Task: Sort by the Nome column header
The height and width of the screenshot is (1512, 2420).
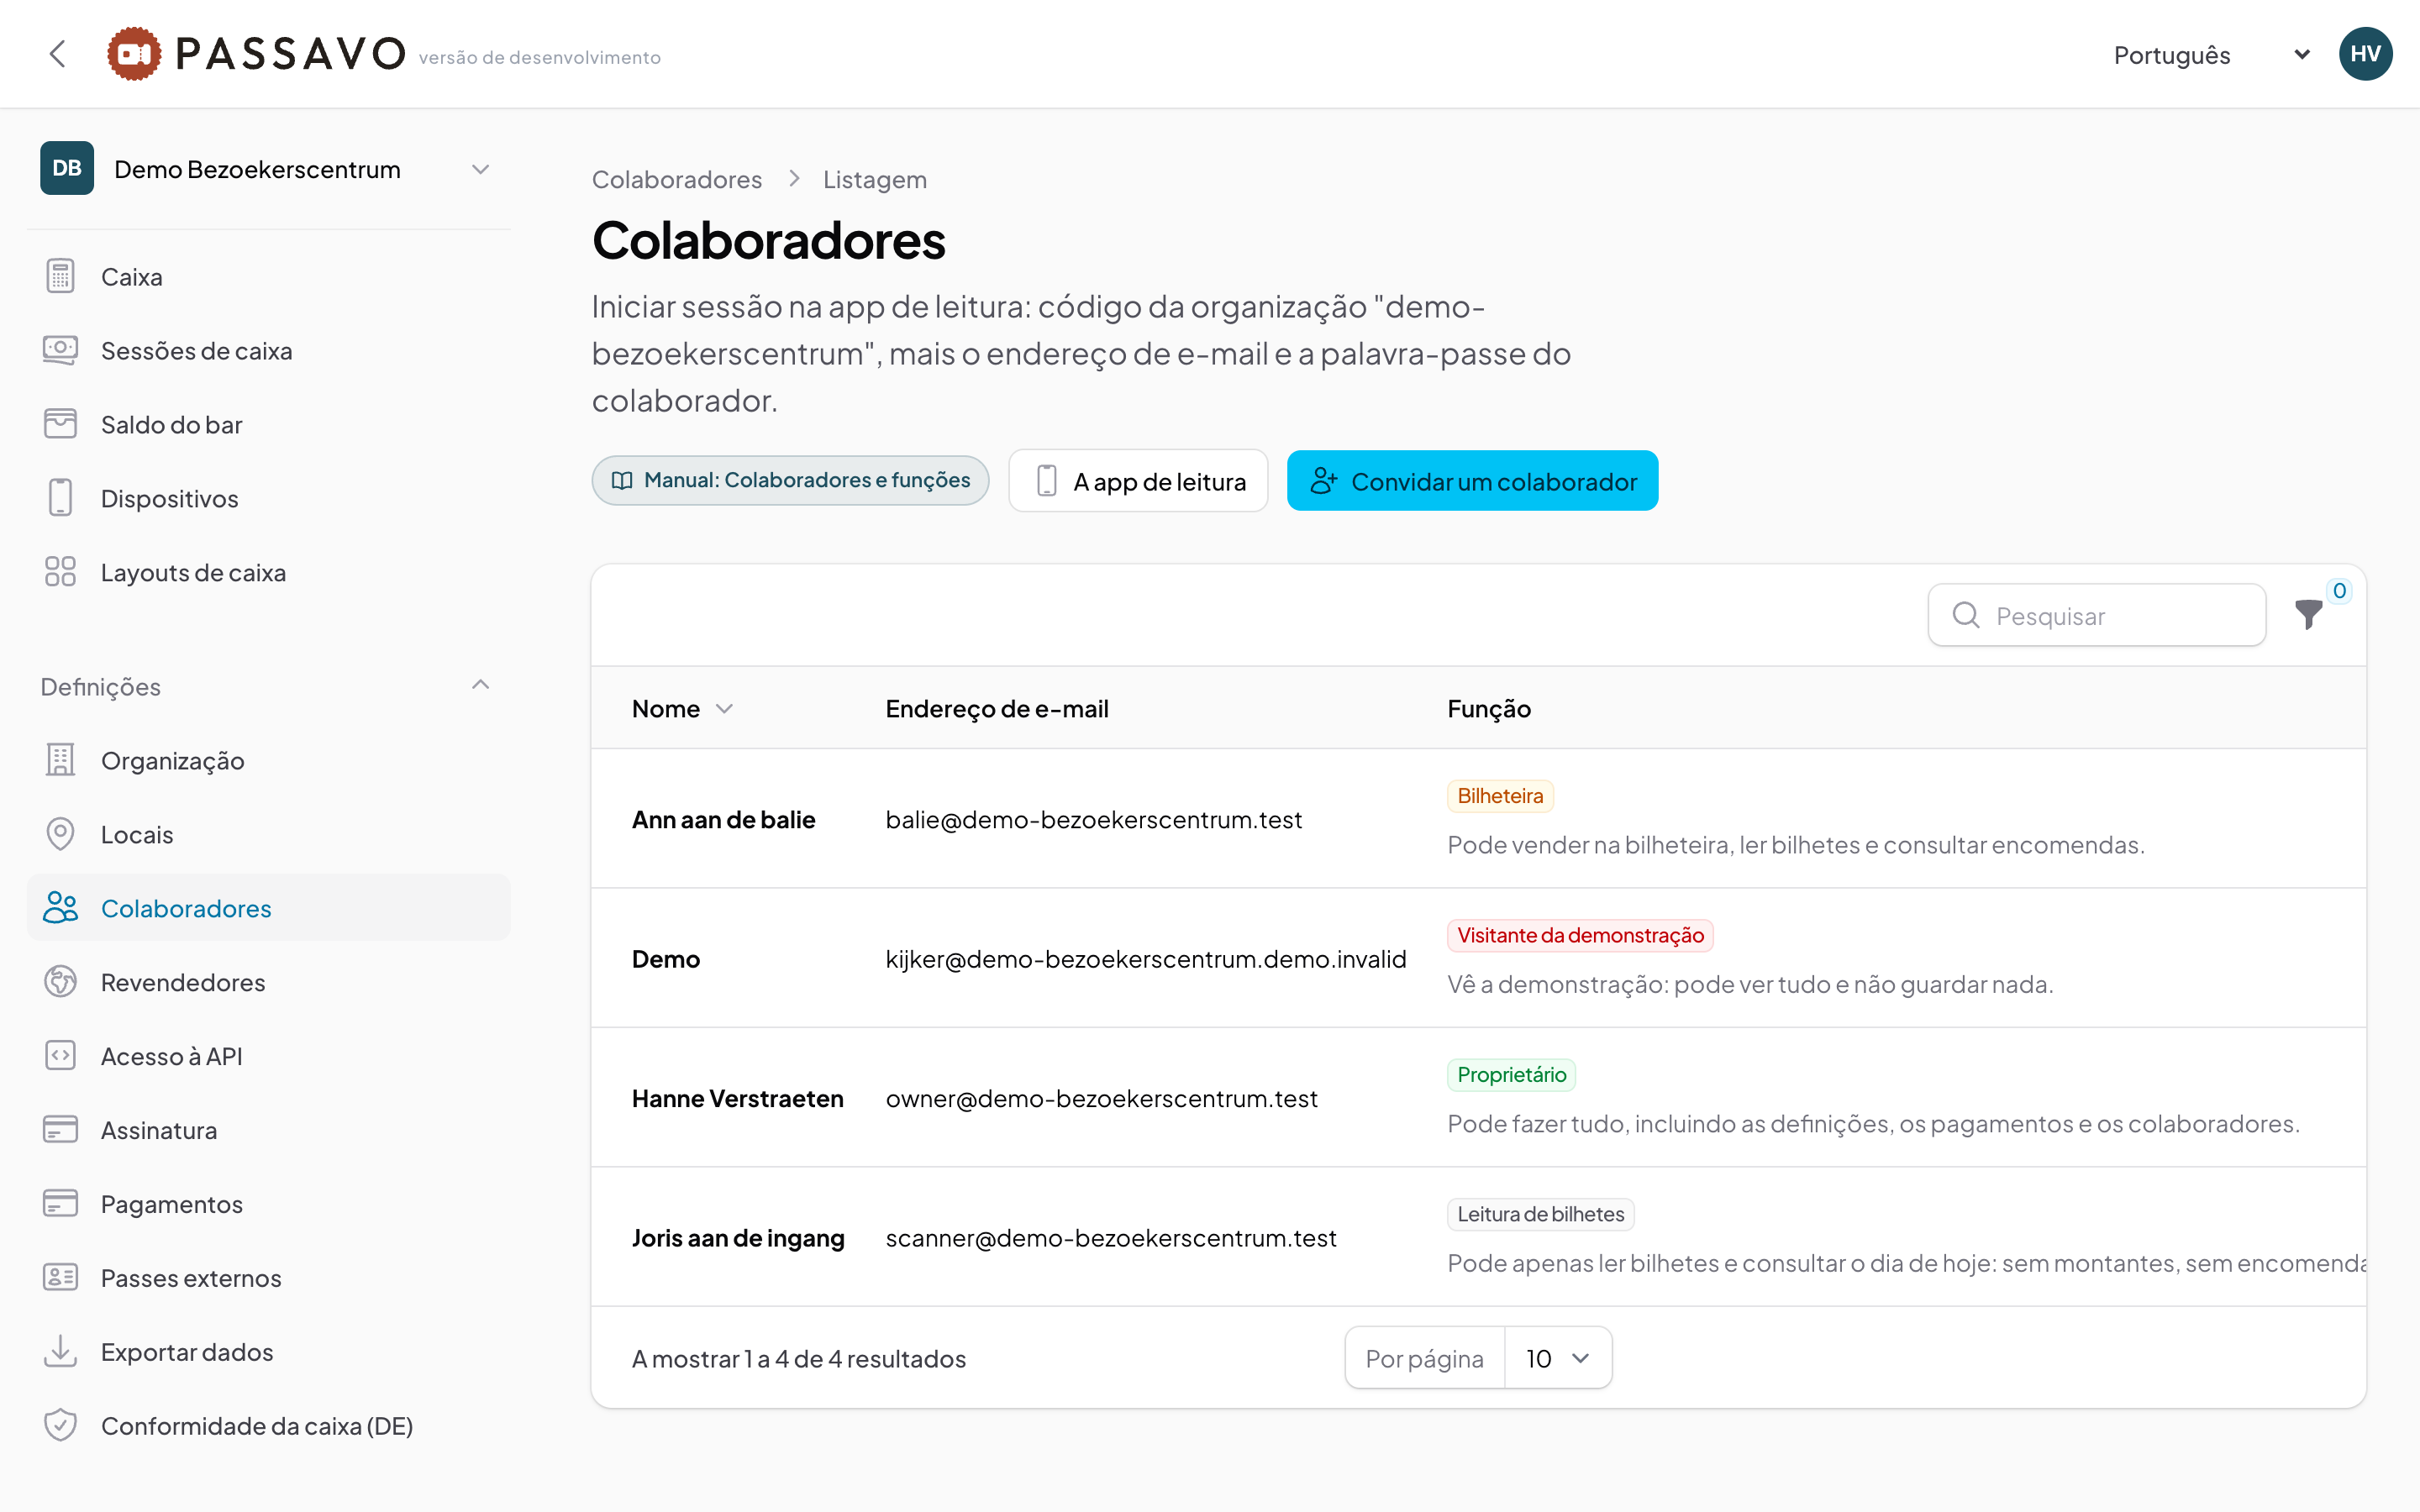Action: click(x=682, y=708)
